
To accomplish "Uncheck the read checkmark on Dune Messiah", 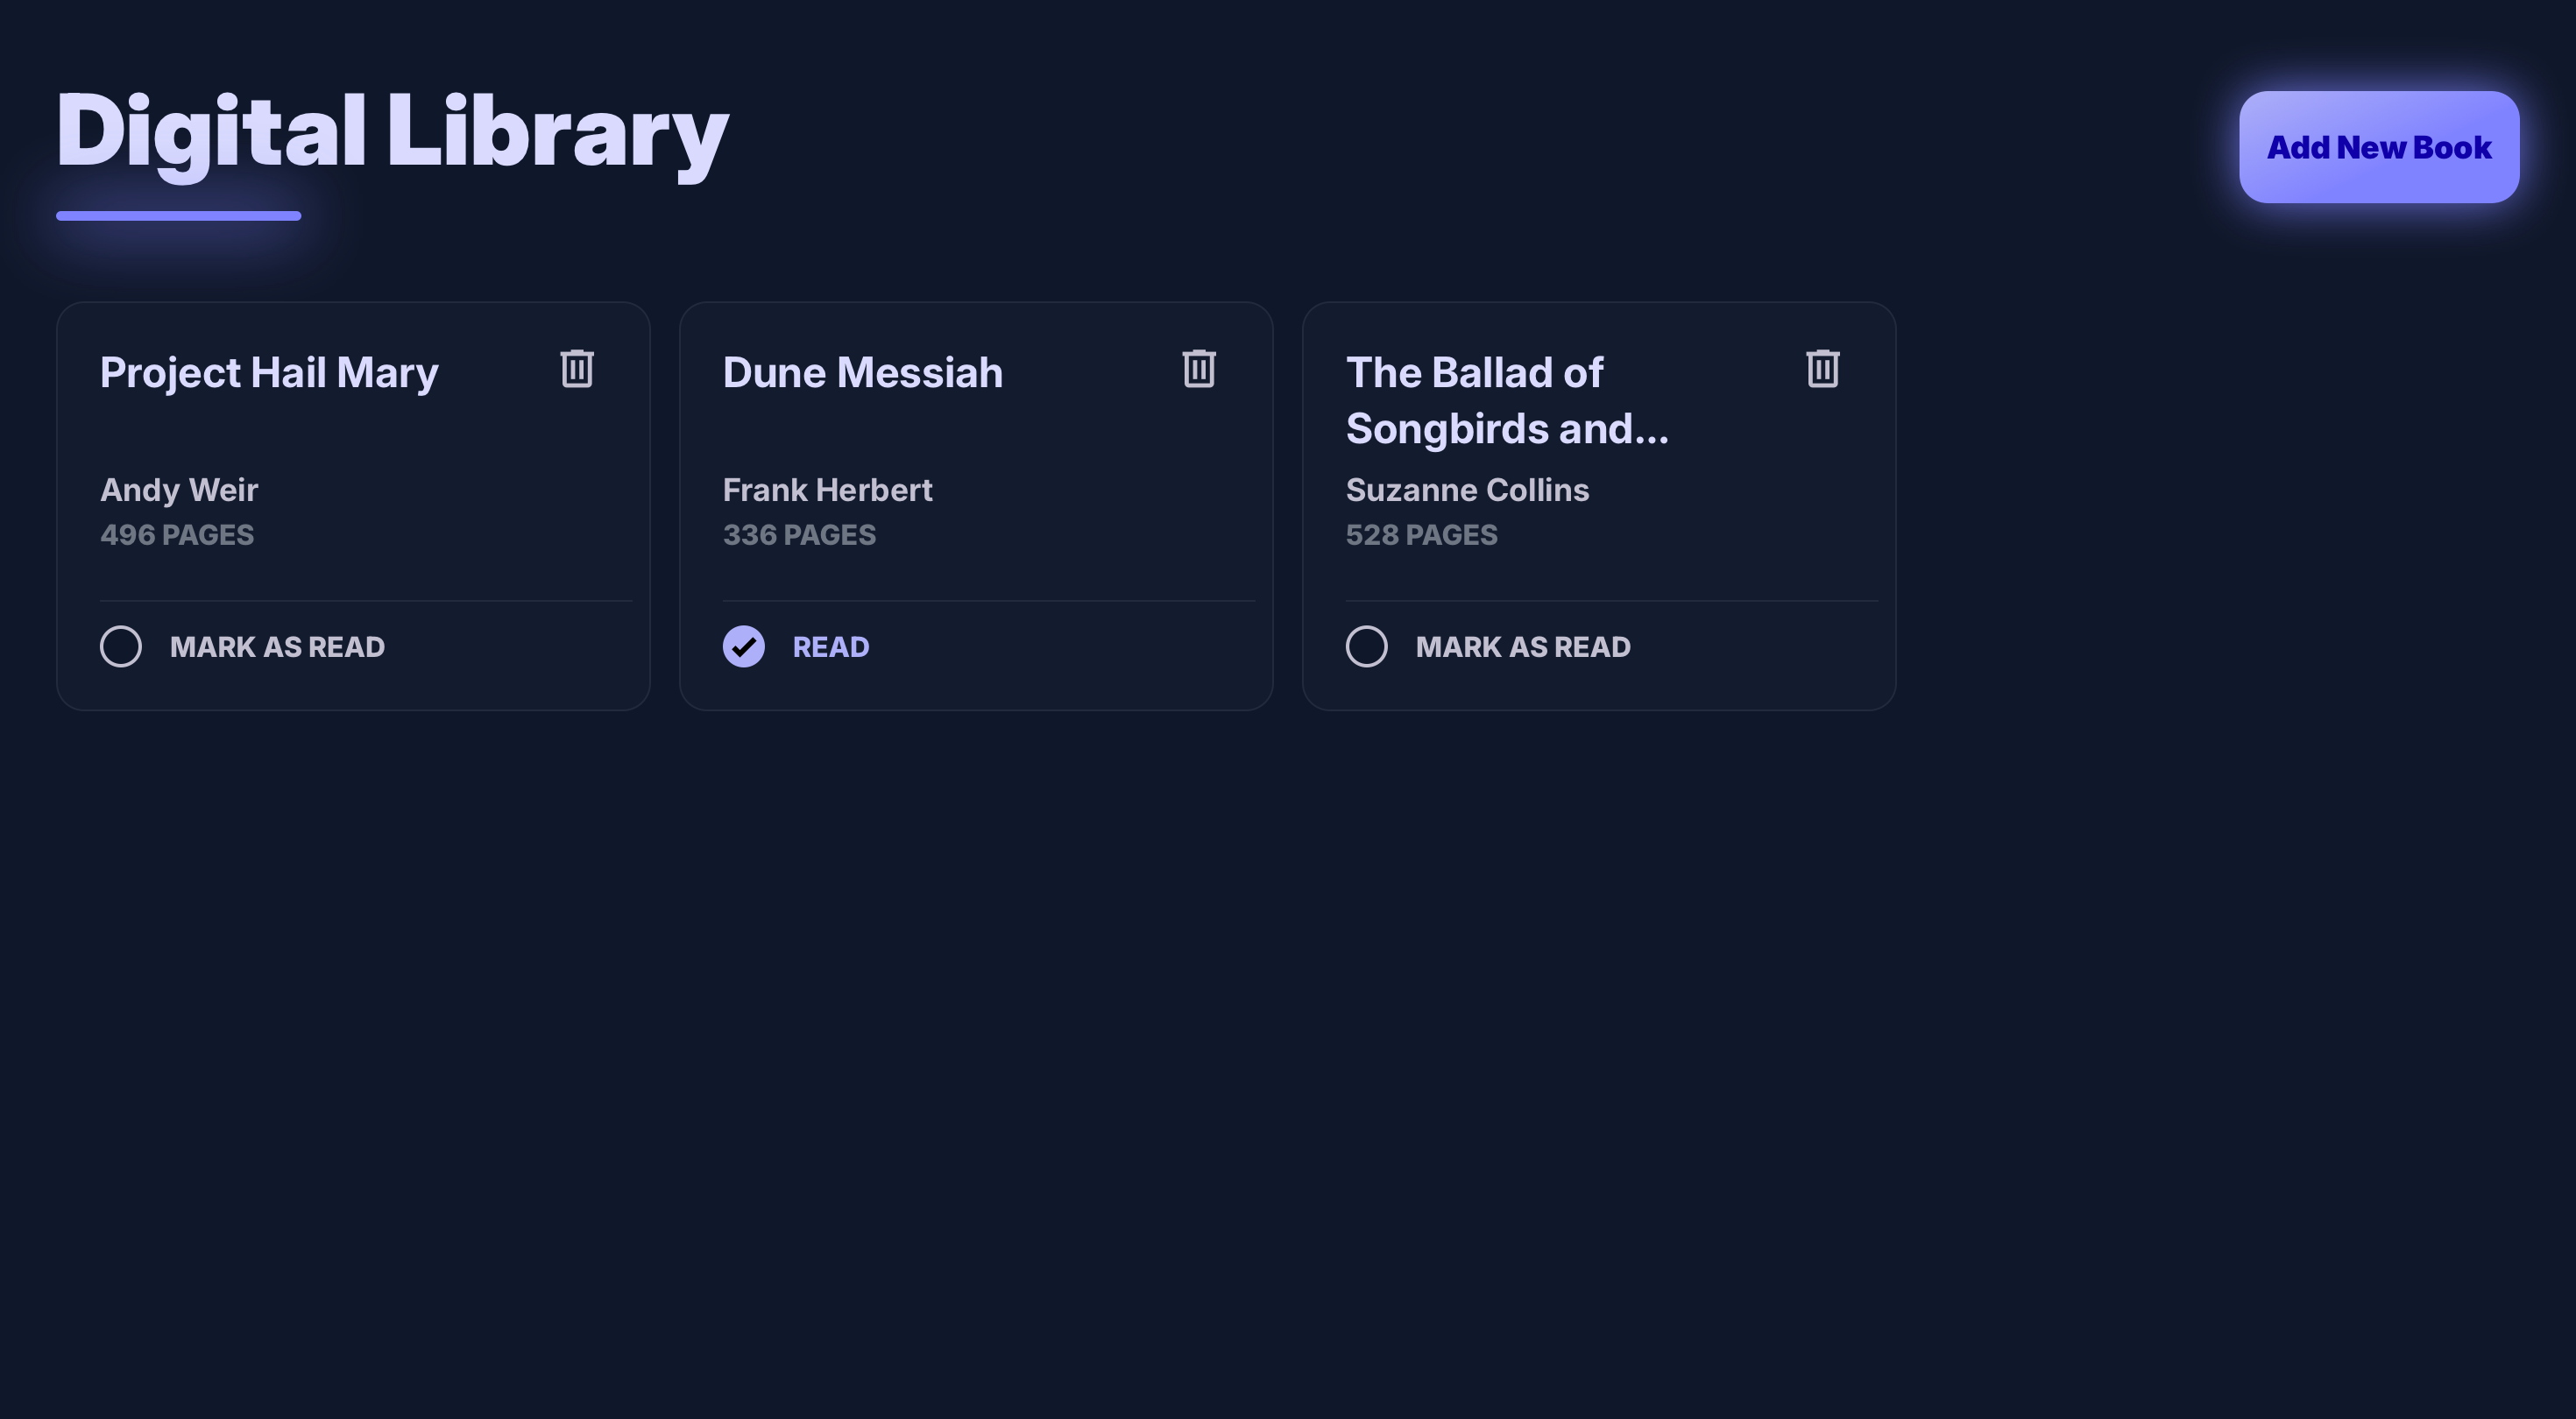I will click(744, 647).
